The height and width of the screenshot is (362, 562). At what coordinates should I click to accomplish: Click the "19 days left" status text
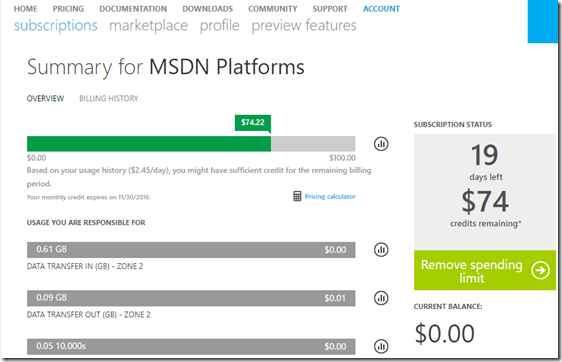coord(485,162)
